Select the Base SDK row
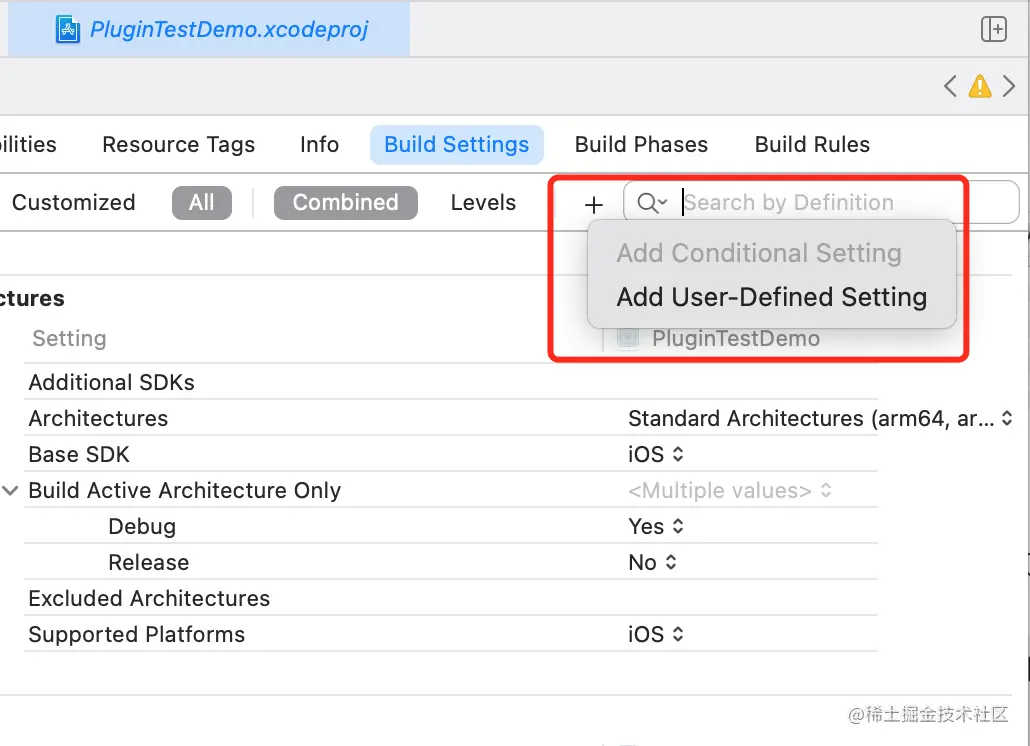Image resolution: width=1030 pixels, height=746 pixels. 451,454
